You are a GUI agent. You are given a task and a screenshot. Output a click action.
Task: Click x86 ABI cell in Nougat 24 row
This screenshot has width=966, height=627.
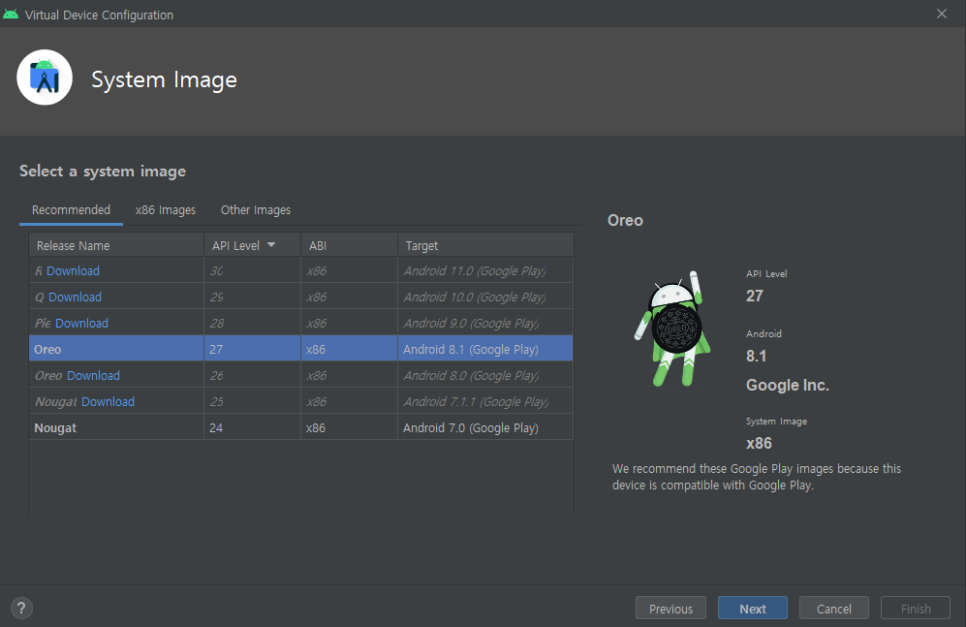[349, 427]
